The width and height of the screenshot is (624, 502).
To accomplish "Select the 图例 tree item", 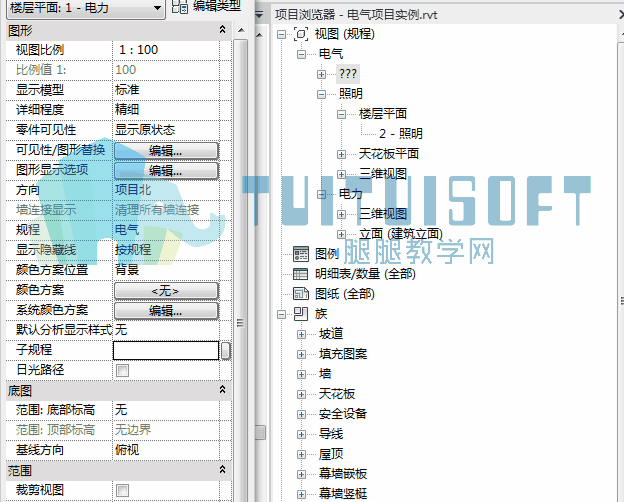I will pyautogui.click(x=327, y=254).
